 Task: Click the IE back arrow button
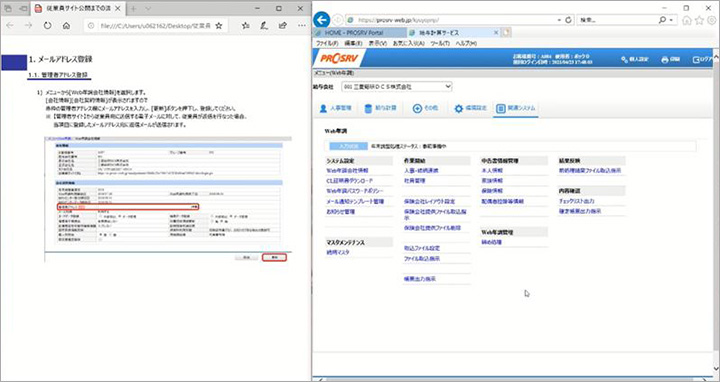322,20
